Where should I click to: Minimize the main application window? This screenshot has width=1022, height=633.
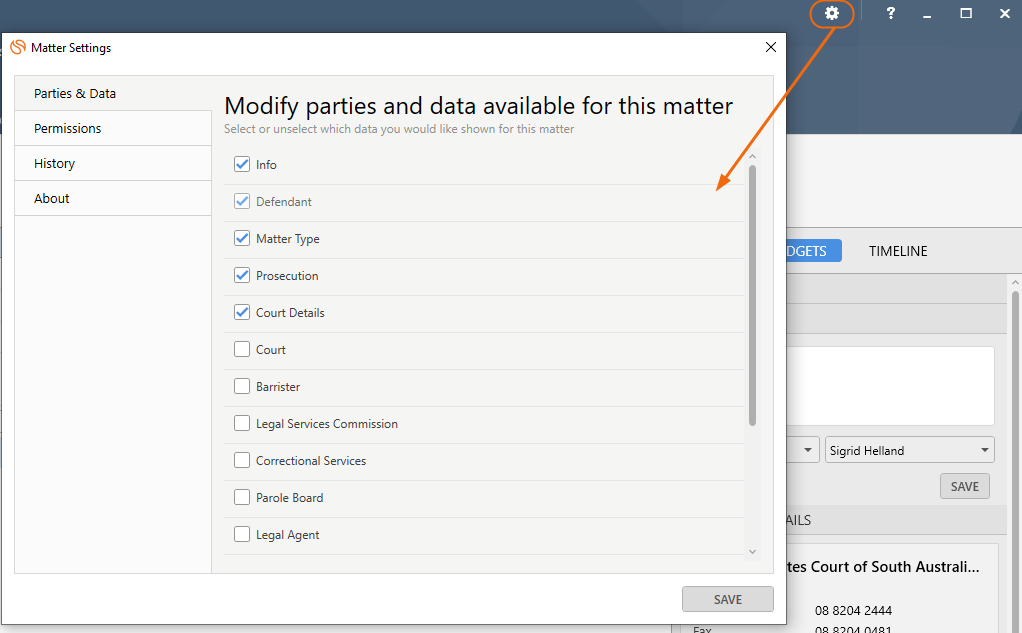(927, 14)
